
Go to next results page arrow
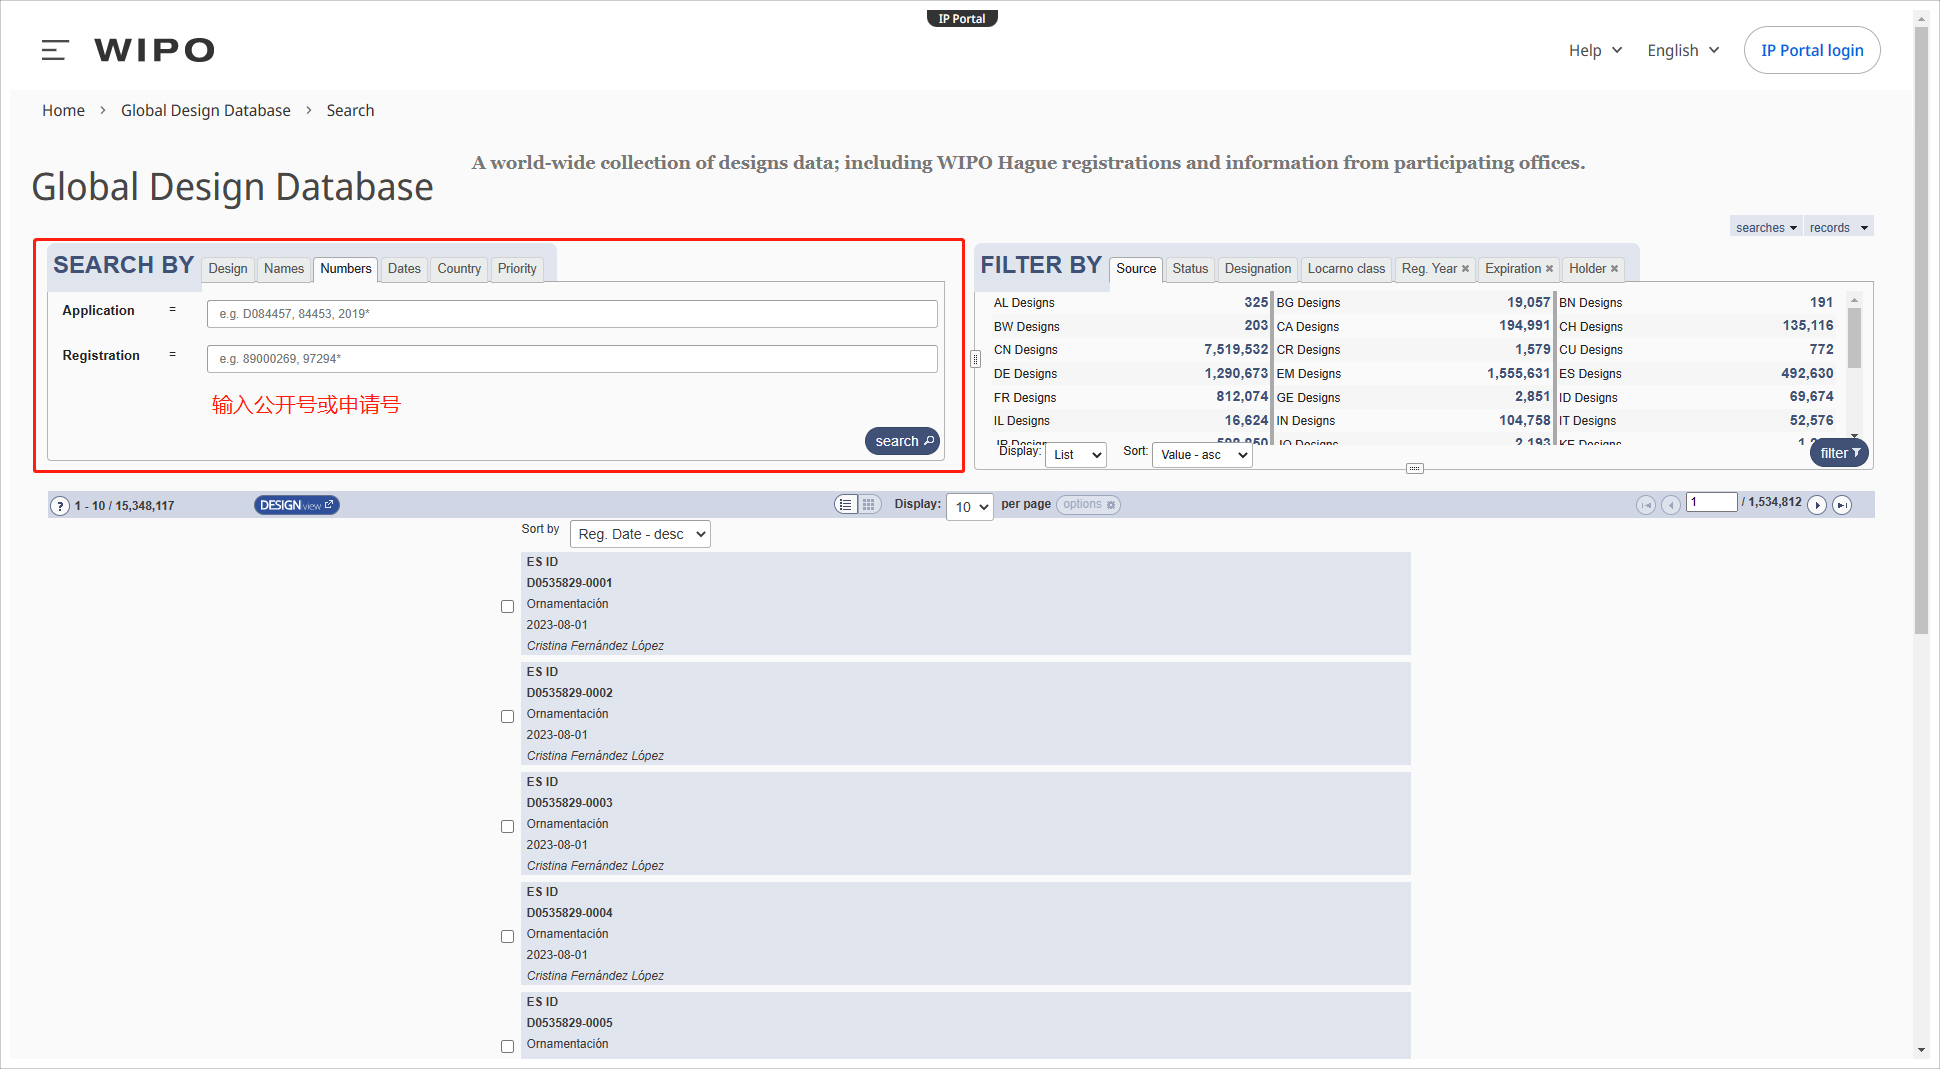1817,505
